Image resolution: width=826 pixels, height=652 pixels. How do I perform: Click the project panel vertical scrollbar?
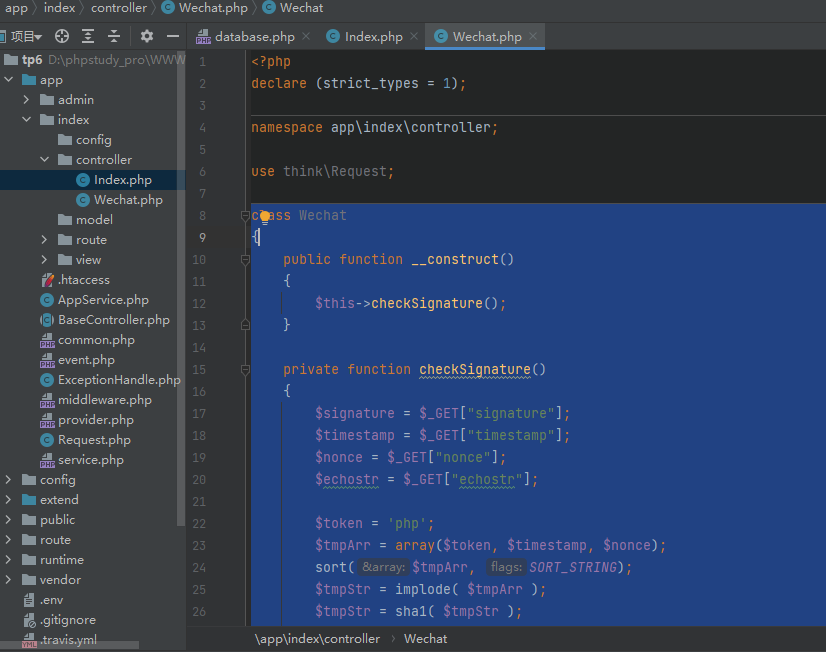pos(181,290)
